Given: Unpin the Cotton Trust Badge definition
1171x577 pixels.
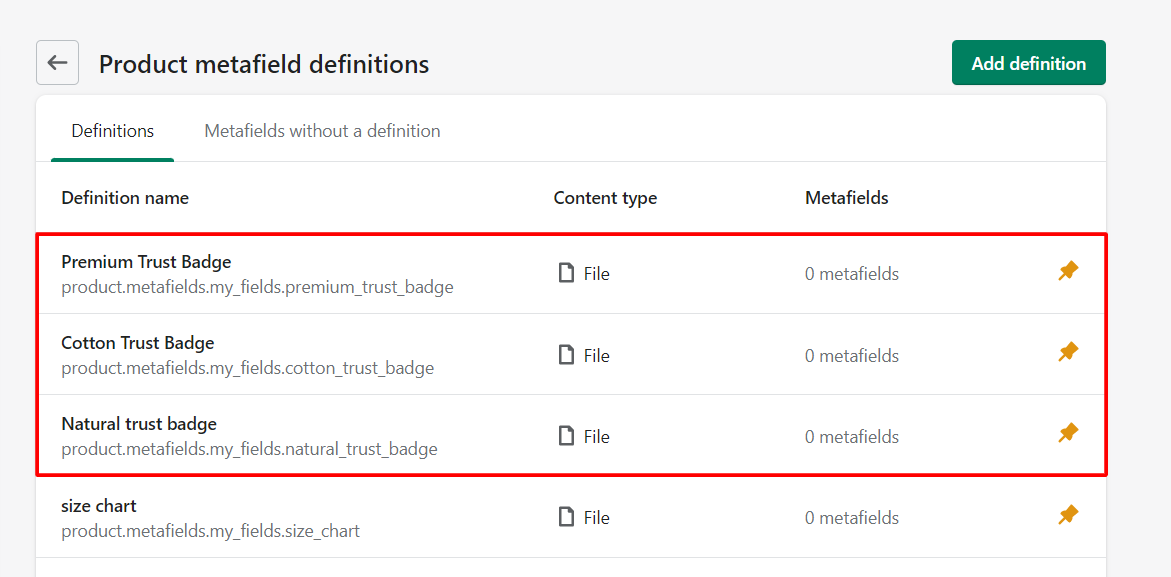Looking at the screenshot, I should pyautogui.click(x=1068, y=352).
